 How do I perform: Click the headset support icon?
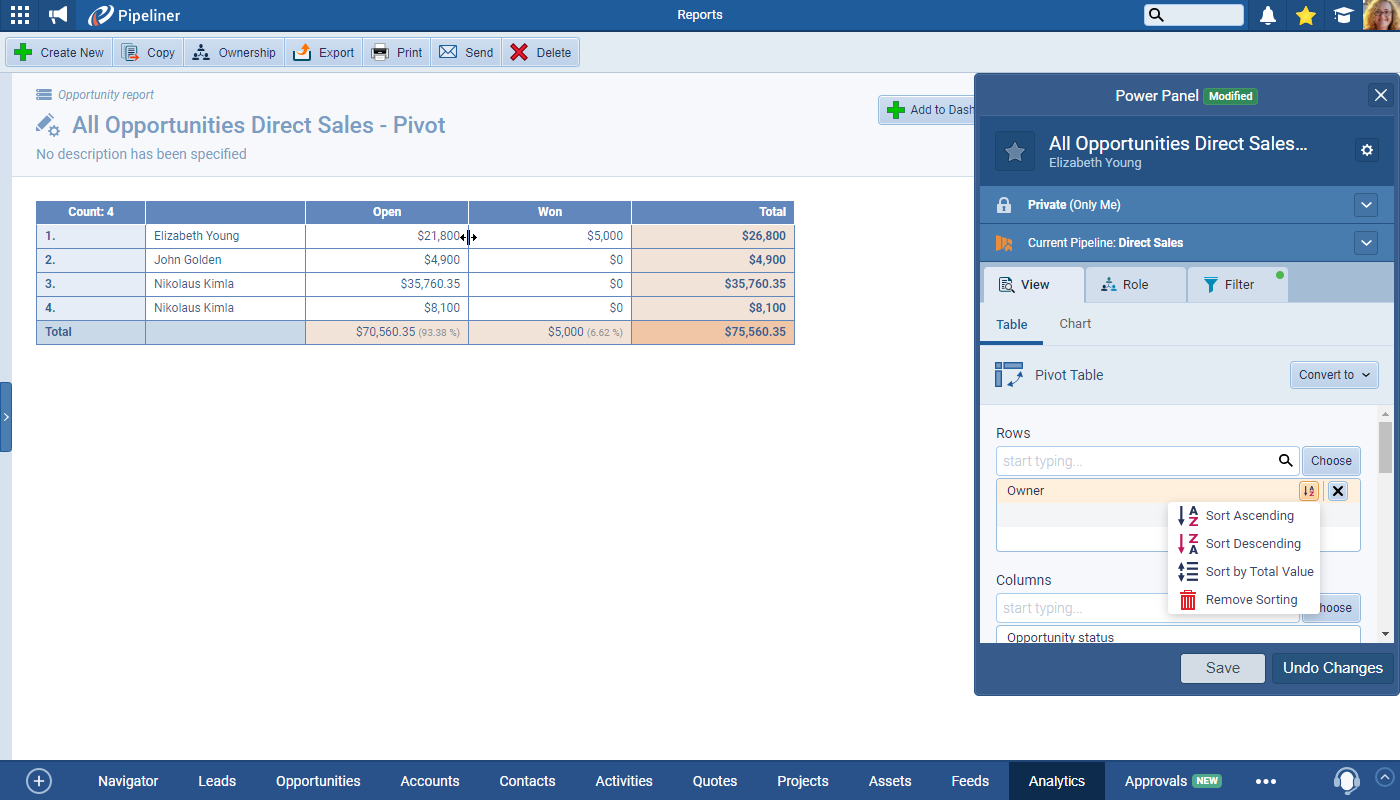[1347, 781]
